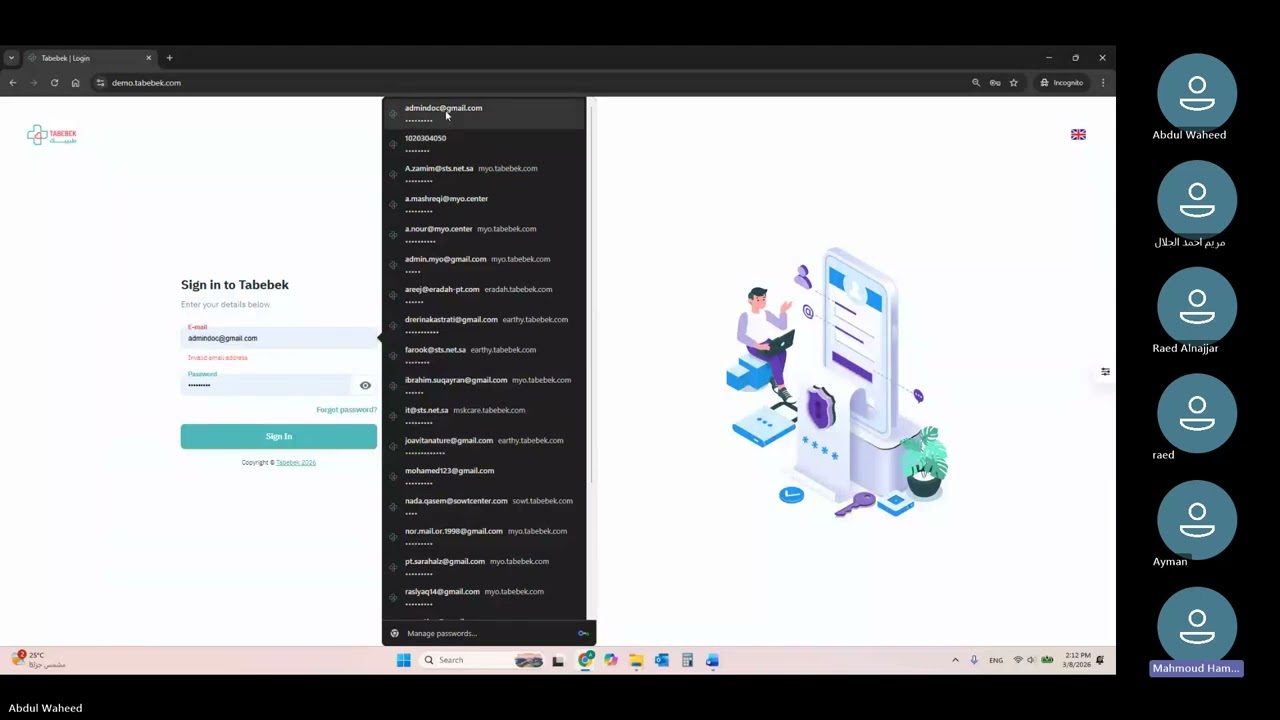Viewport: 1280px width, 720px height.
Task: Open the password key icon in address bar
Action: coord(995,83)
